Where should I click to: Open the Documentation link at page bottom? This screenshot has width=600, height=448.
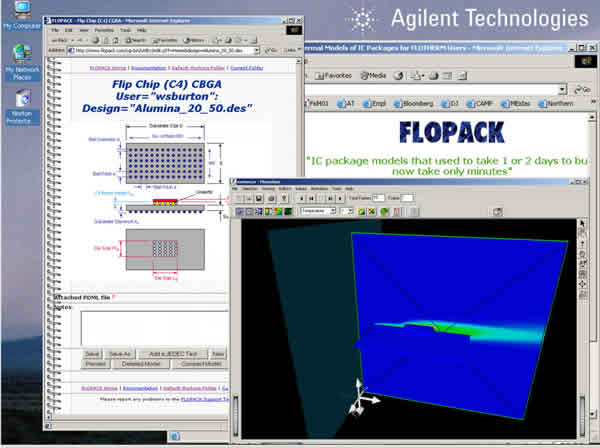[140, 388]
